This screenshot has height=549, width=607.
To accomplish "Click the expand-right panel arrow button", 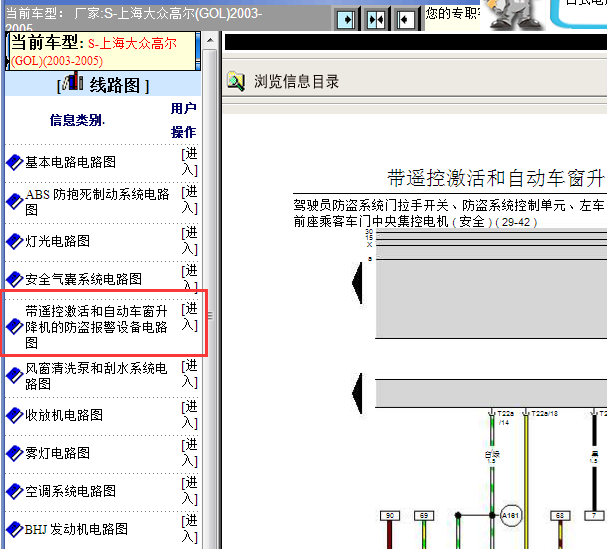I will 346,19.
